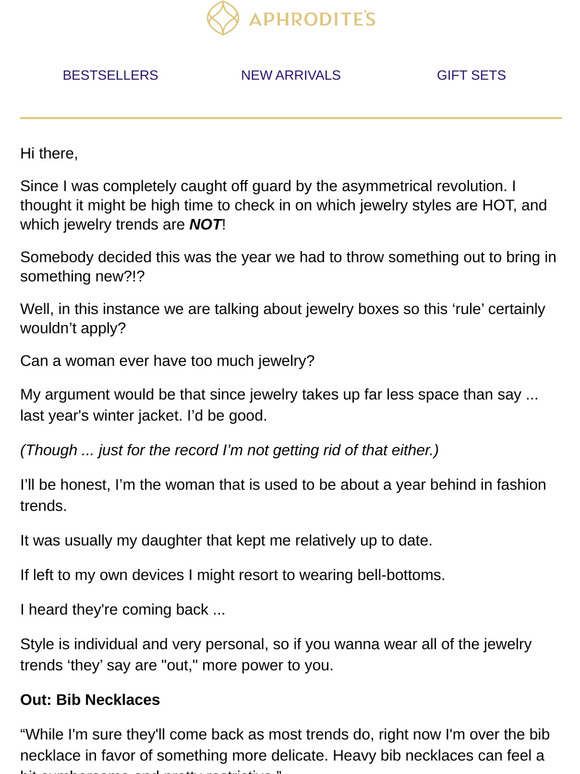Click the sentence mentioning bell-bottoms
Viewport: 580px width, 774px height.
[232, 575]
